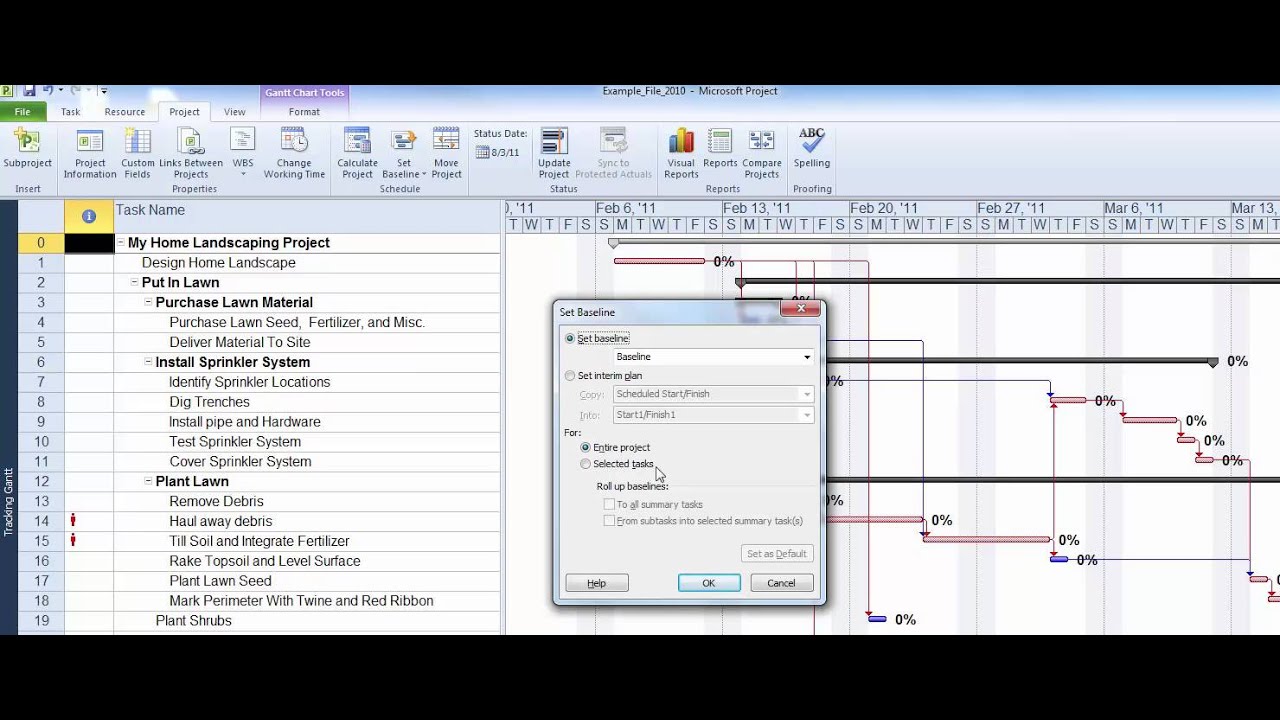1280x720 pixels.
Task: Check To all summary tasks checkbox
Action: point(609,505)
